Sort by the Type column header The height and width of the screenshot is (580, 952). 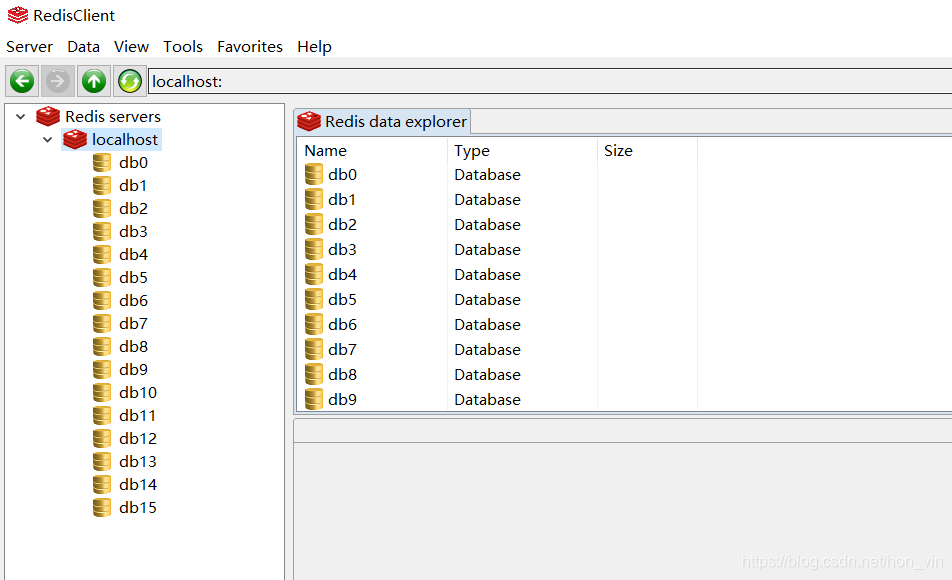(x=471, y=150)
